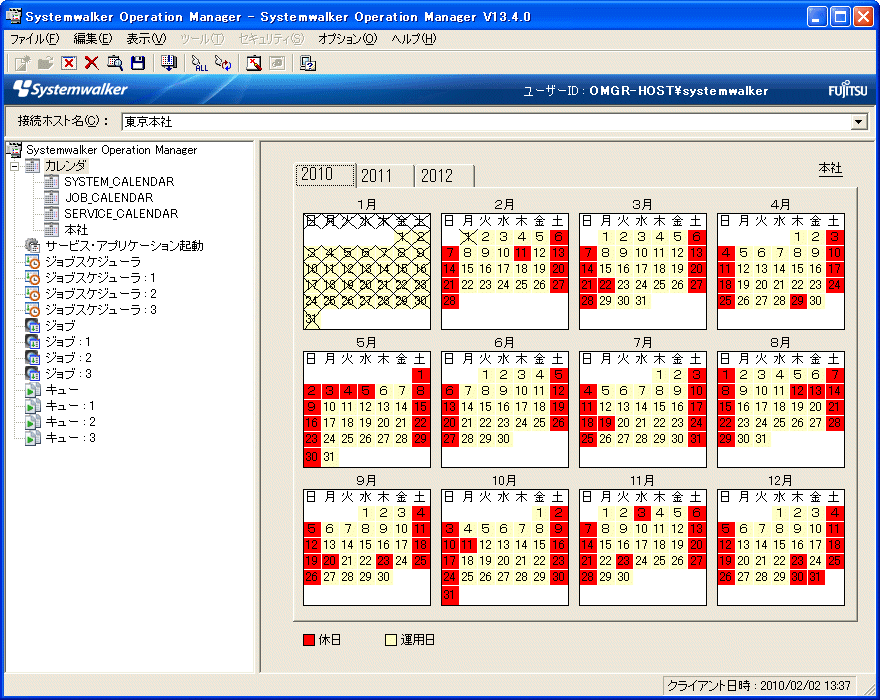
Task: Select the ジョブスケジューラ:2 tree item
Action: tap(101, 294)
